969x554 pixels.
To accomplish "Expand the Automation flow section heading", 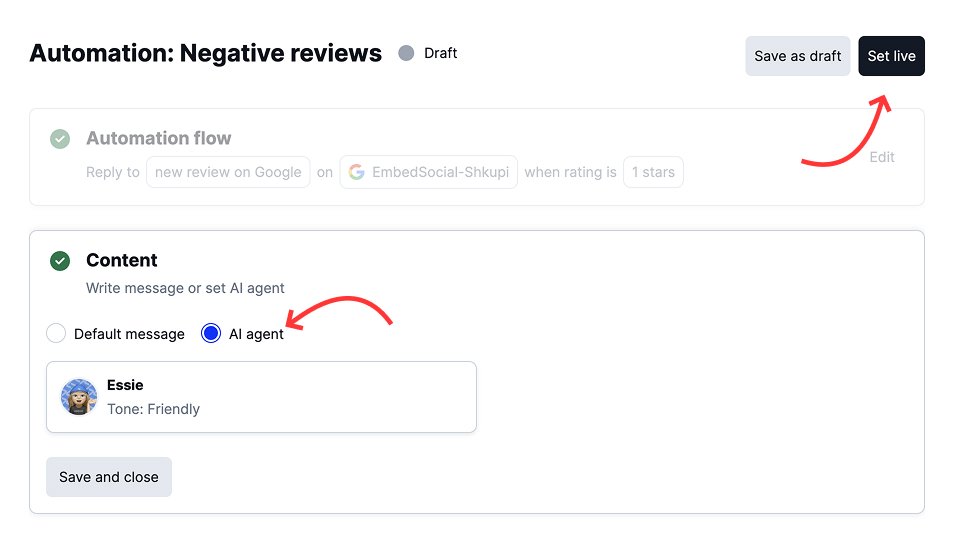I will coord(158,138).
